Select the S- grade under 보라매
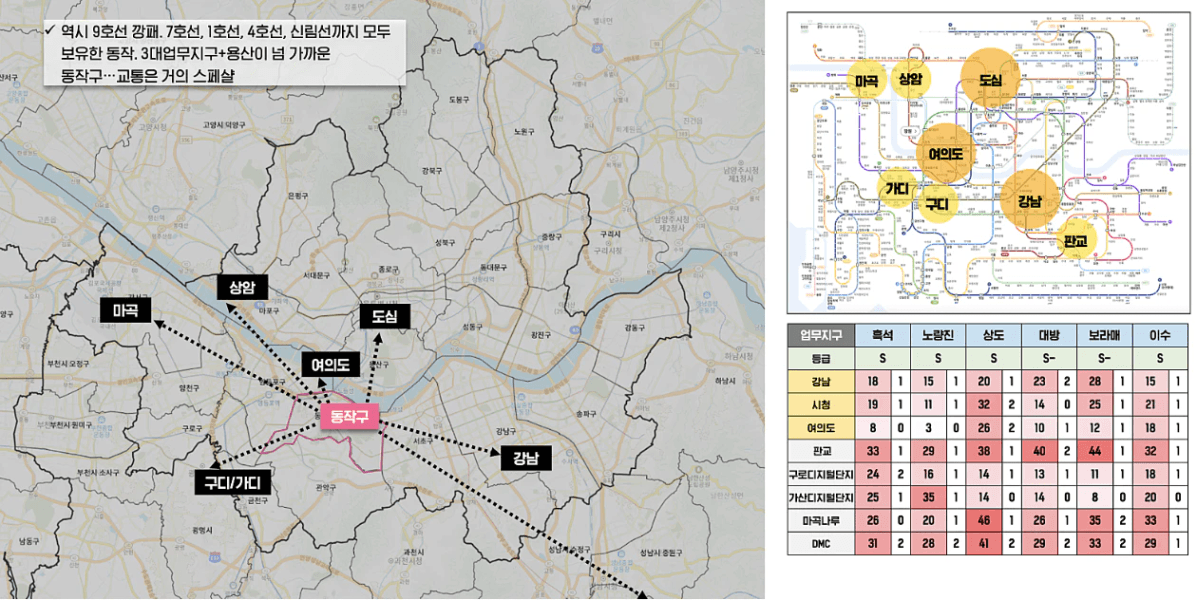 click(1105, 357)
